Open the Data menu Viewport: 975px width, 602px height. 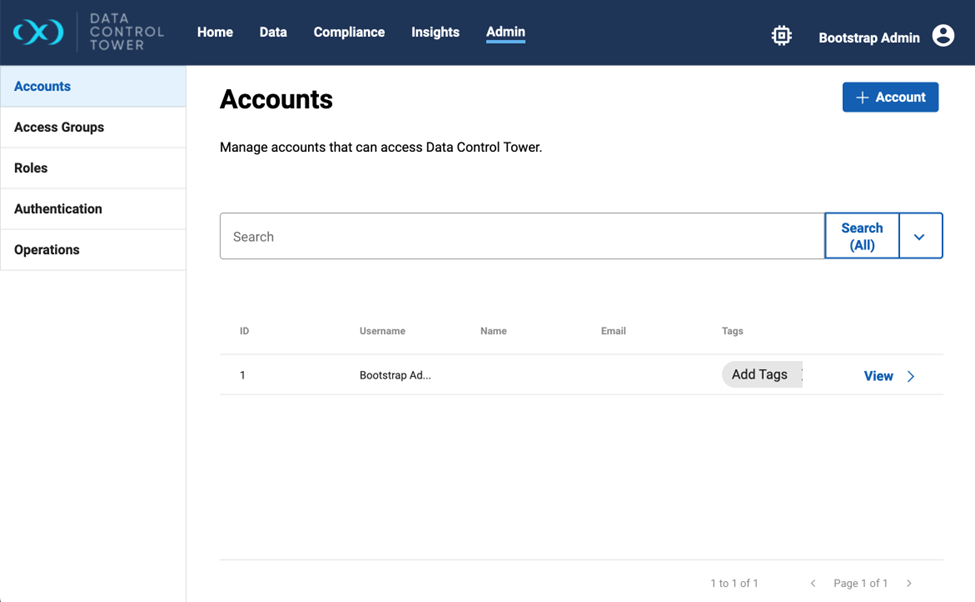point(273,32)
